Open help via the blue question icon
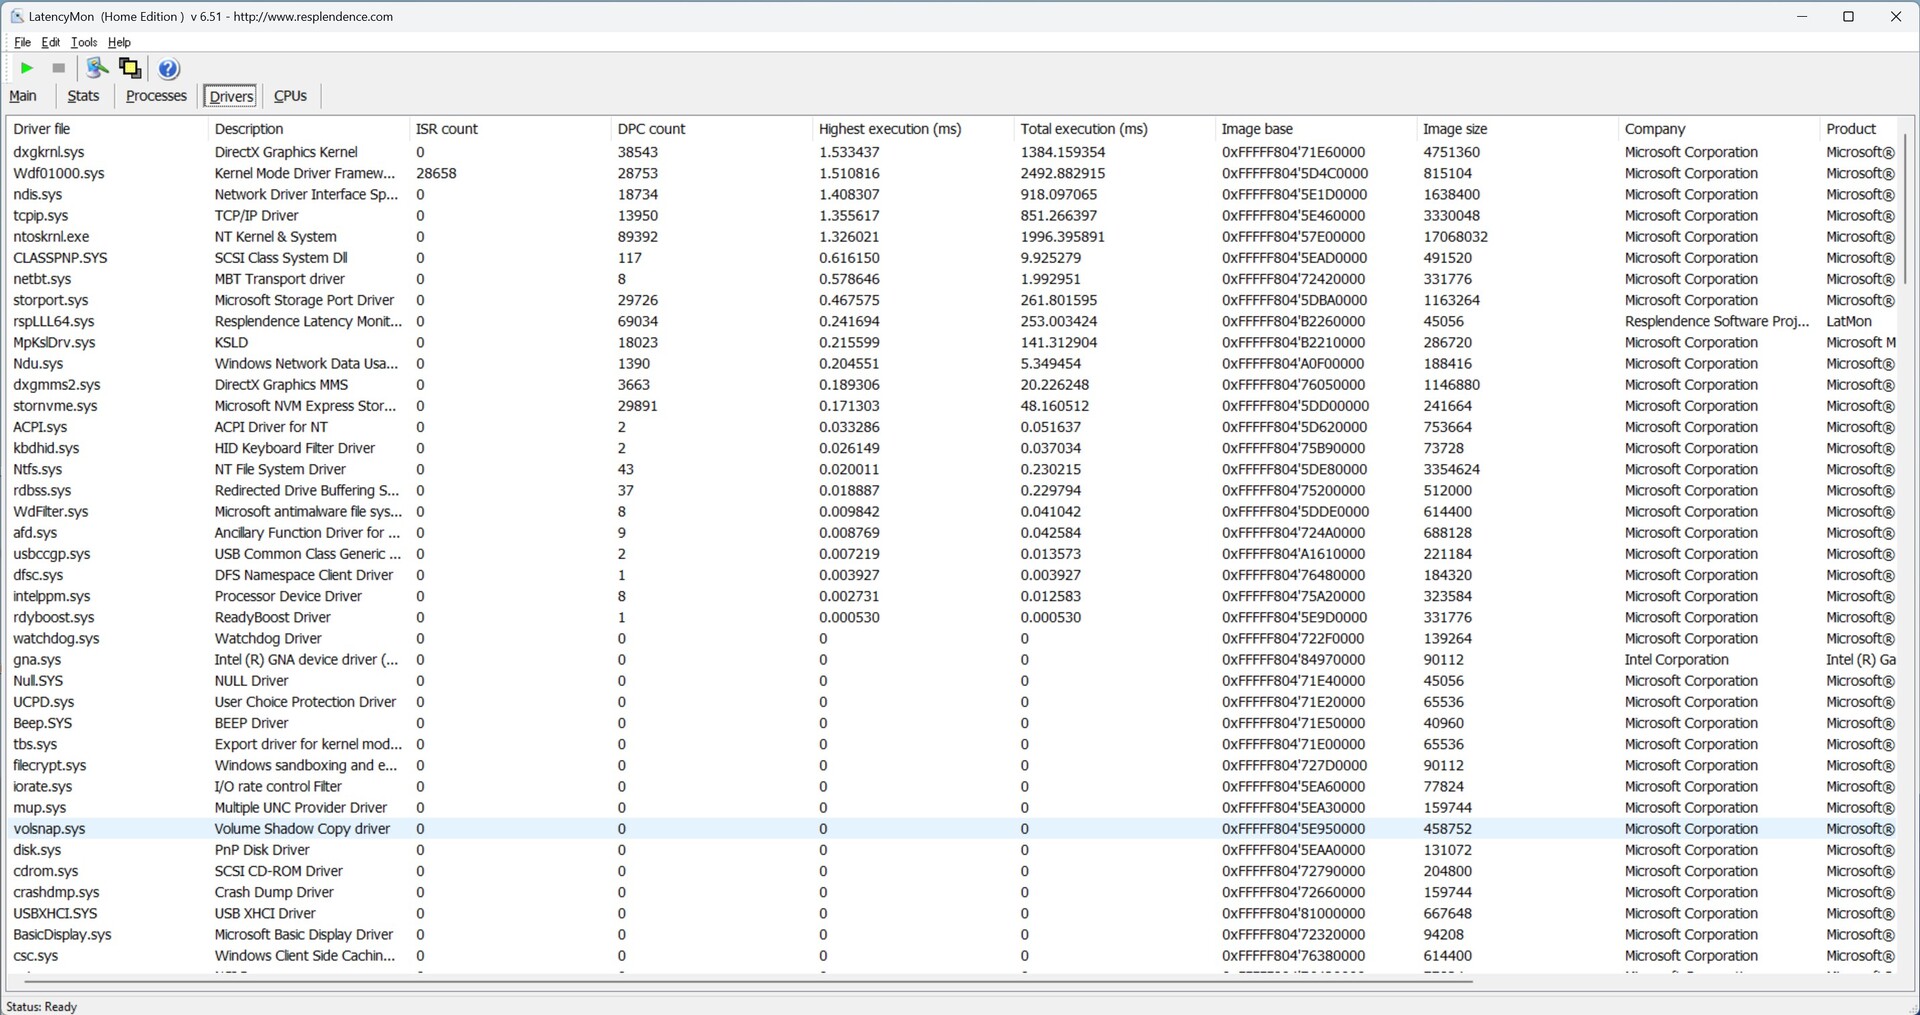This screenshot has width=1920, height=1015. (x=169, y=68)
